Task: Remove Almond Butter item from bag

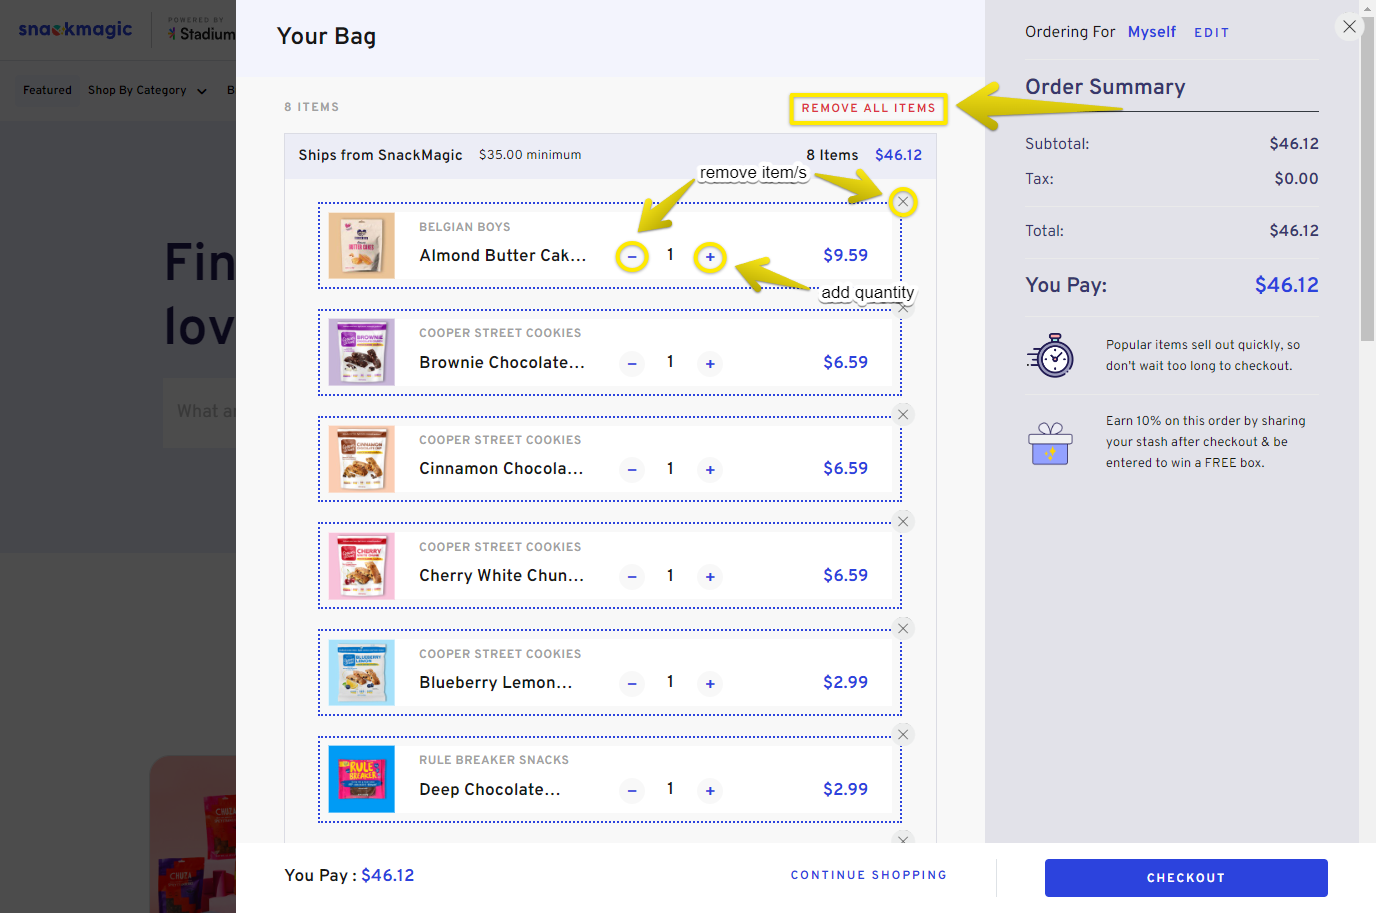Action: [903, 202]
